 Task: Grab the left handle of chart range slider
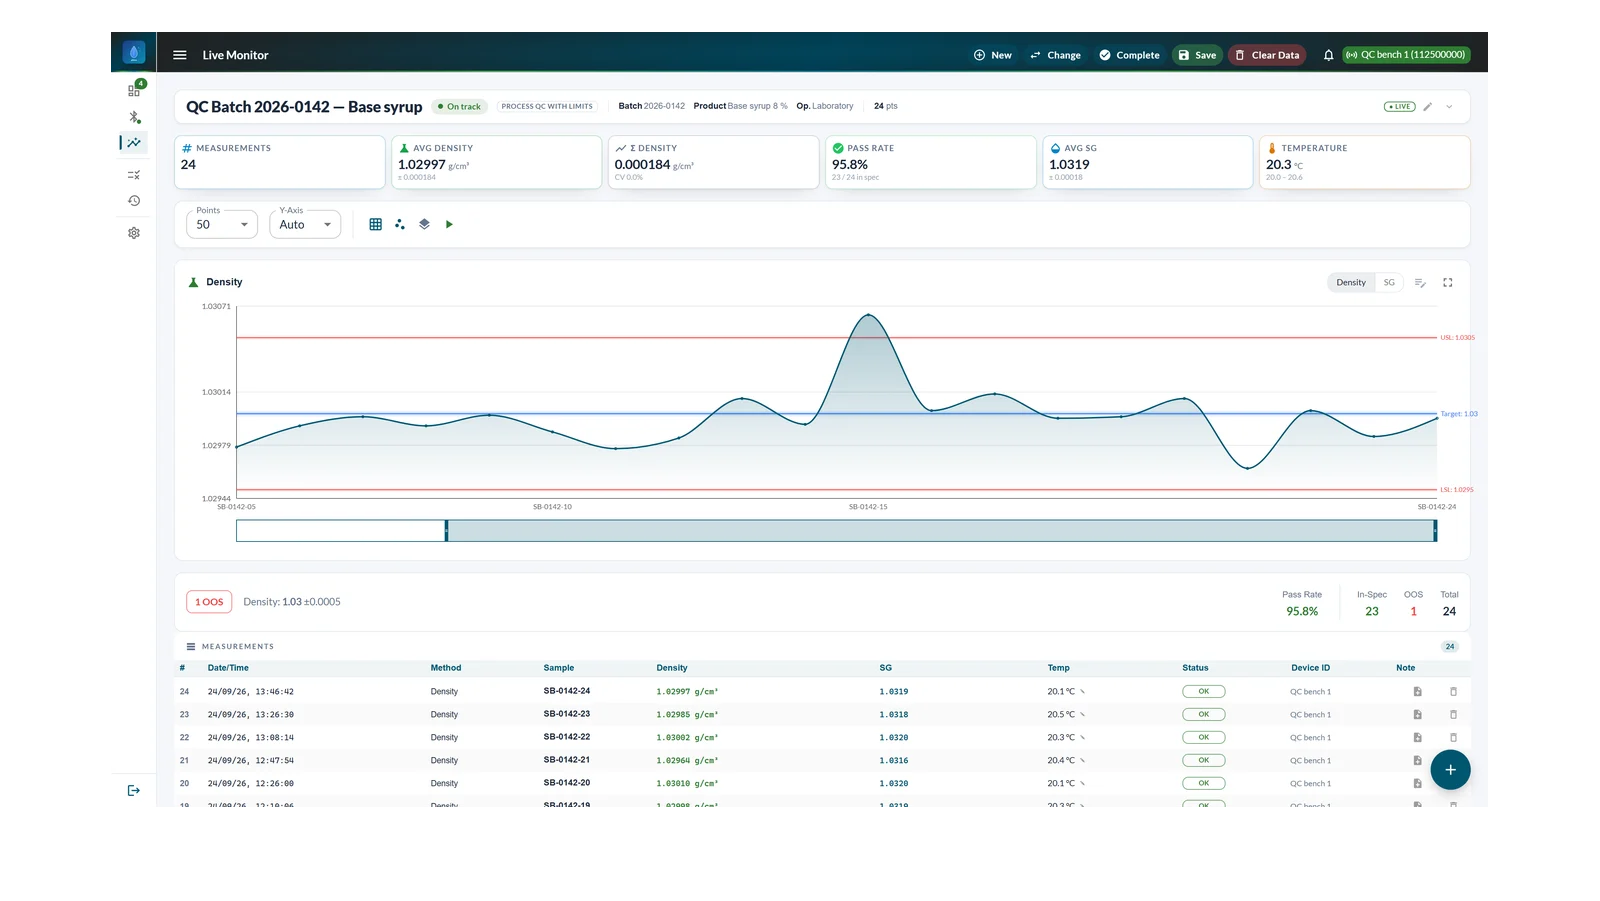pos(446,531)
